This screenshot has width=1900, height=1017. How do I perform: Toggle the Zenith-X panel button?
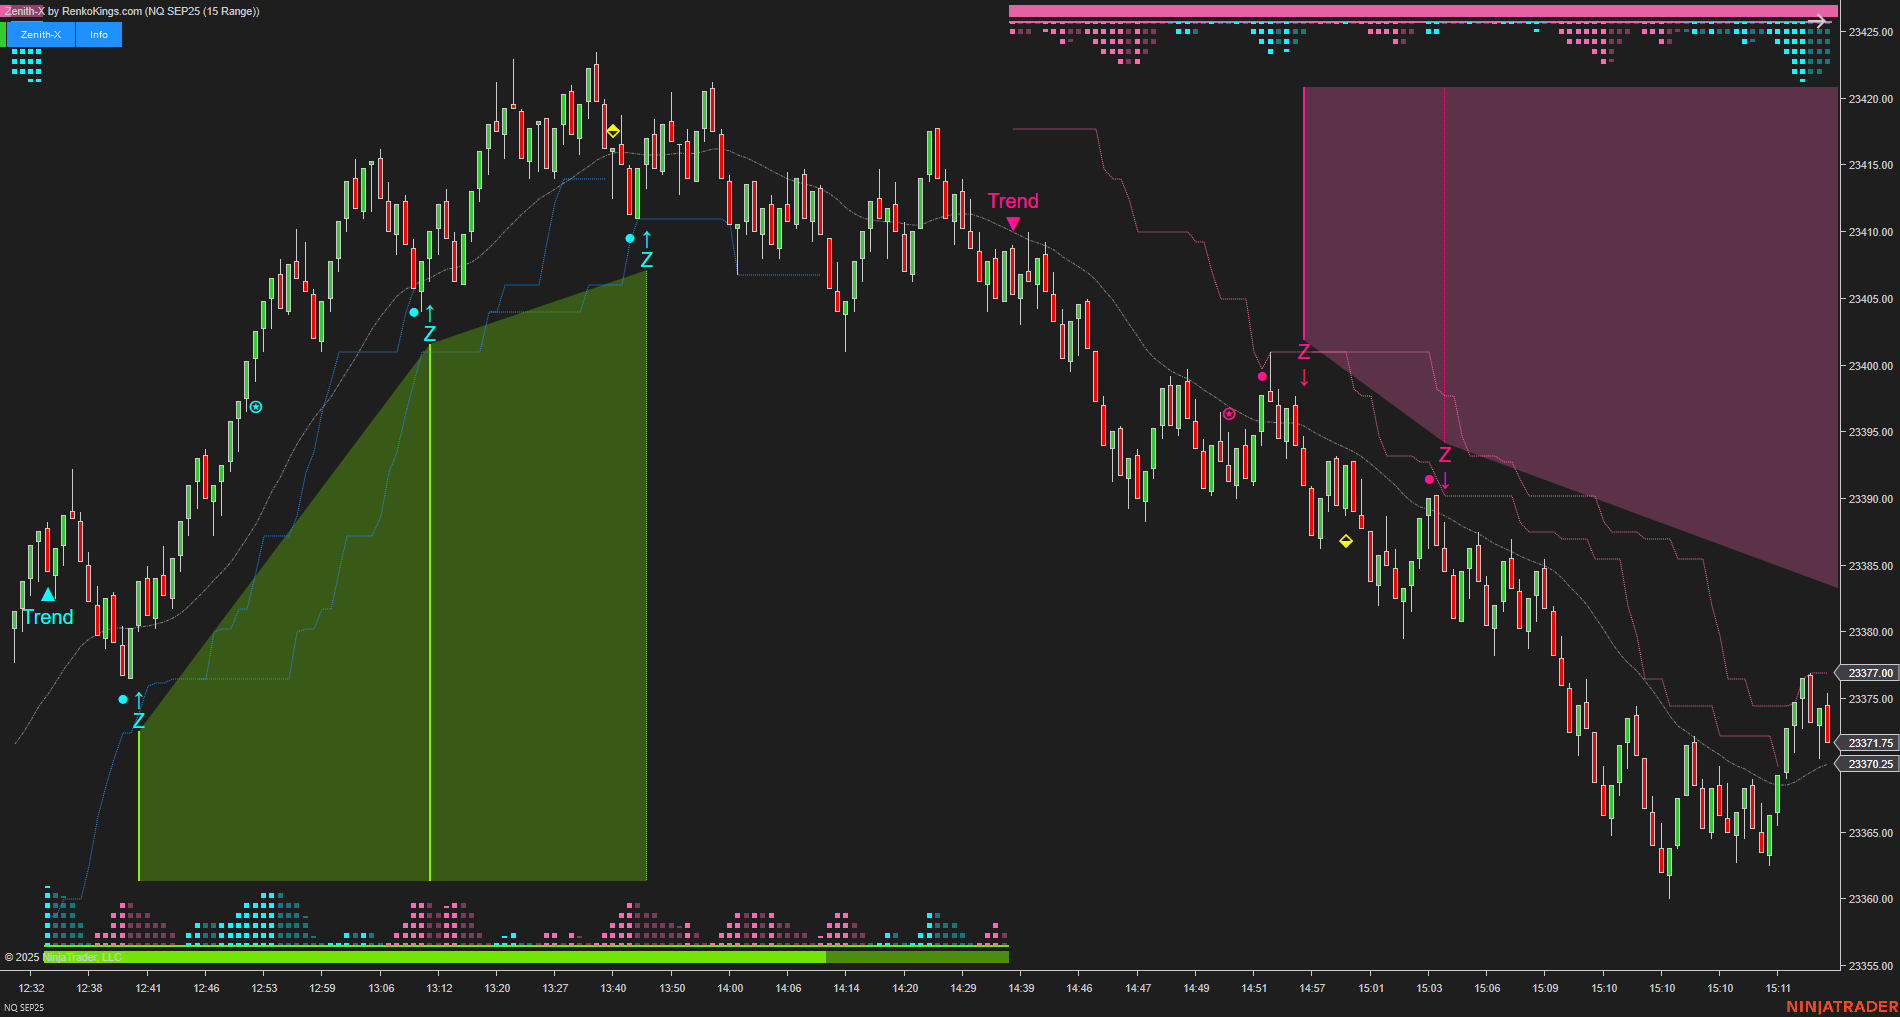point(41,34)
